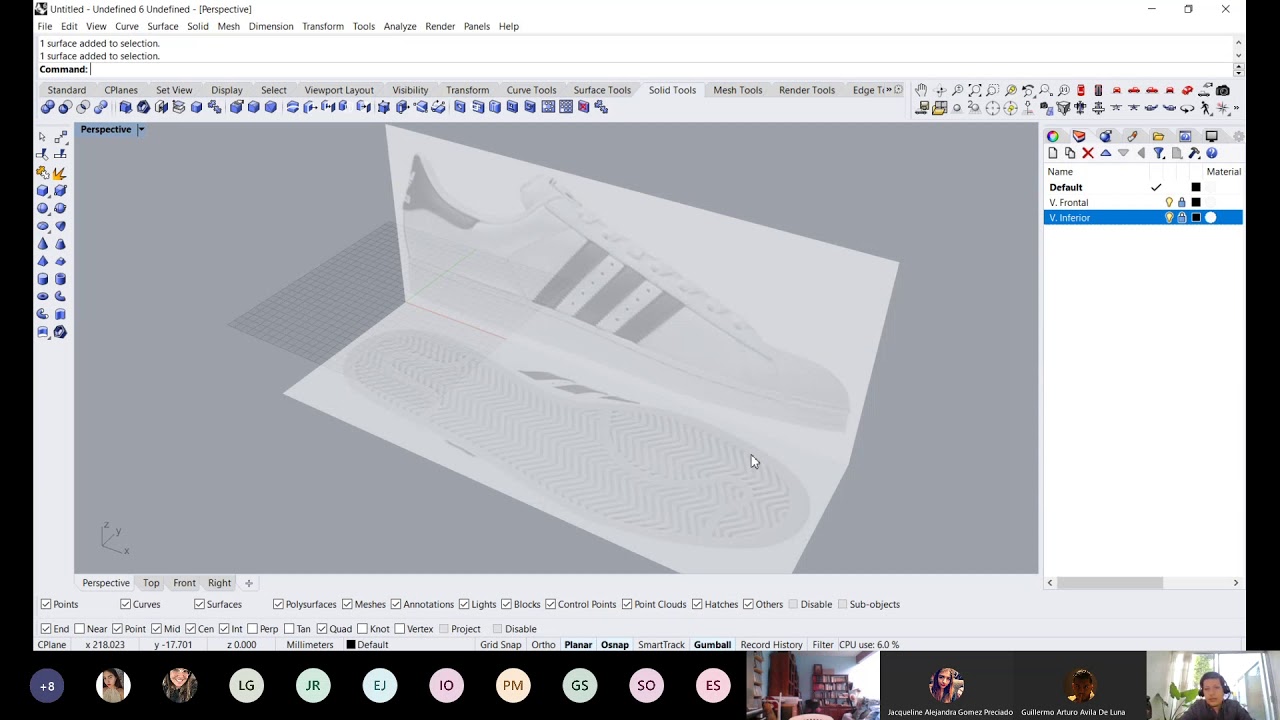The width and height of the screenshot is (1280, 720).
Task: Click the Pan view hand icon
Action: pos(921,90)
